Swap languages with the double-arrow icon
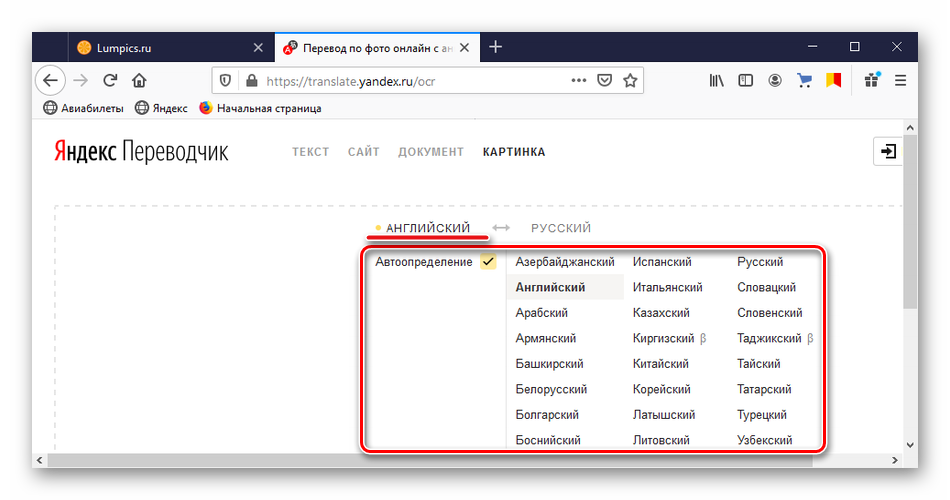This screenshot has width=950, height=500. pyautogui.click(x=501, y=228)
